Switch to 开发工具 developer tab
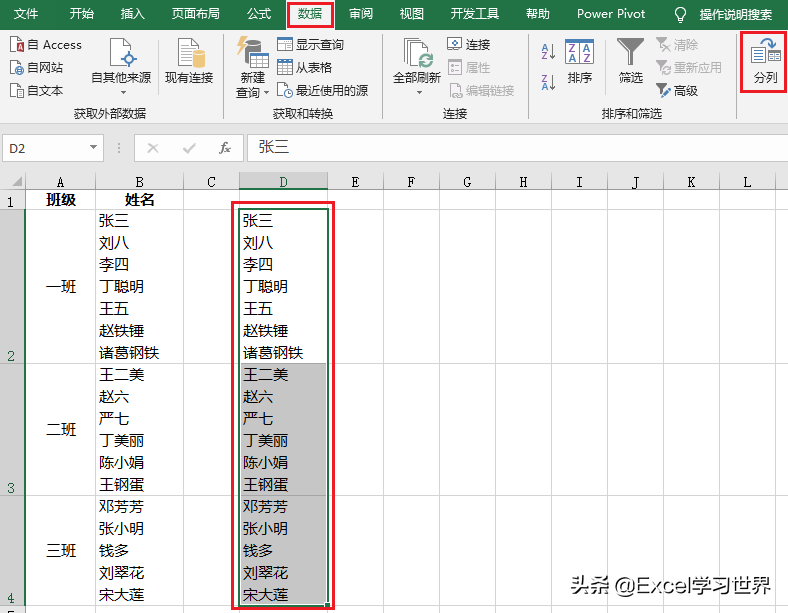Viewport: 788px width, 613px height. coord(474,14)
